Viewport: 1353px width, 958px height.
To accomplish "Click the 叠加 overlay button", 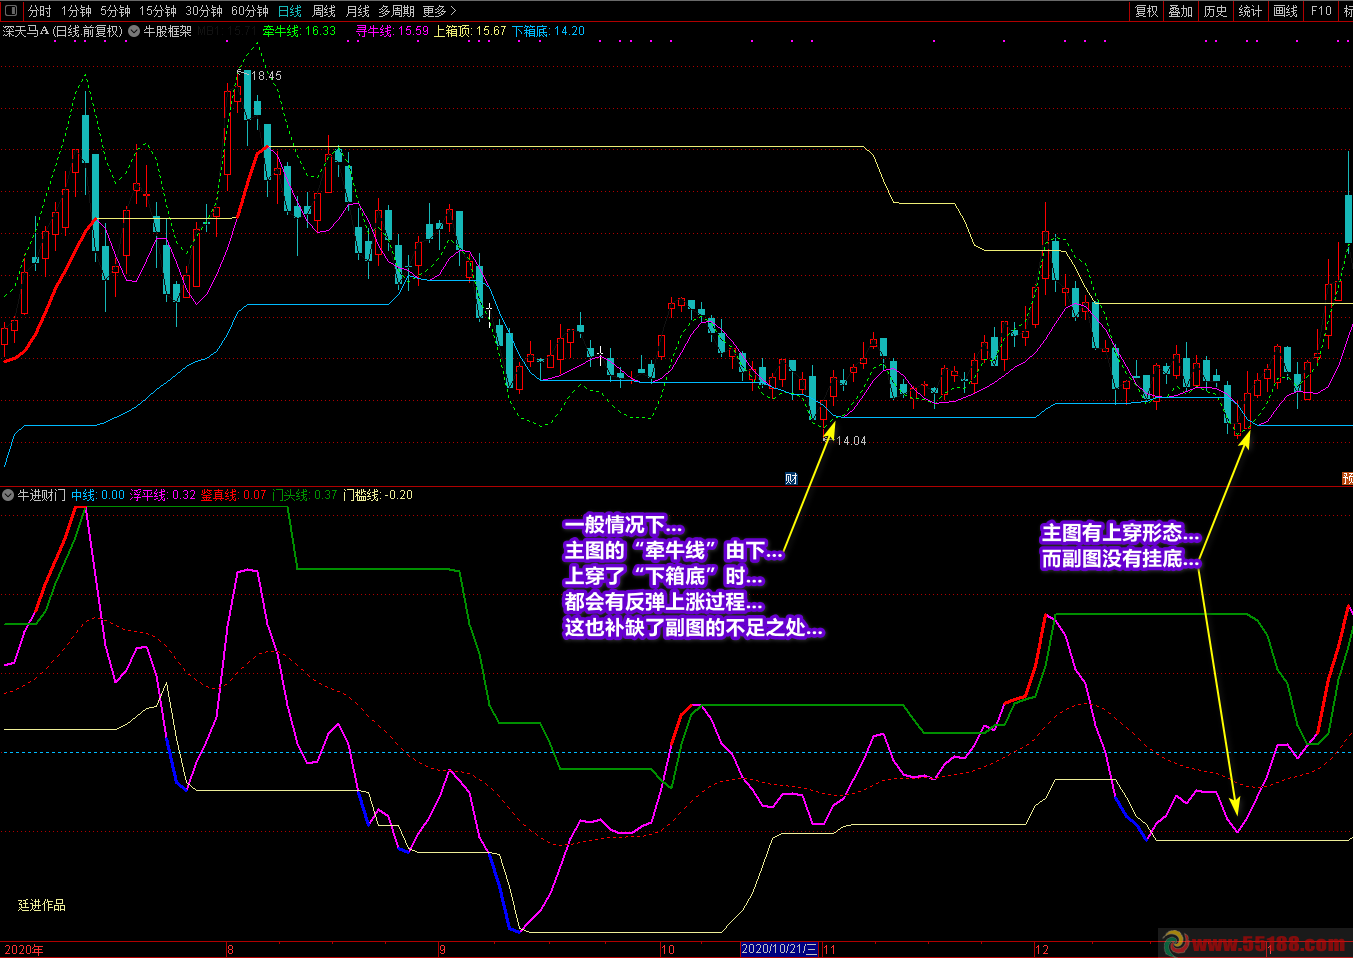I will point(1181,11).
